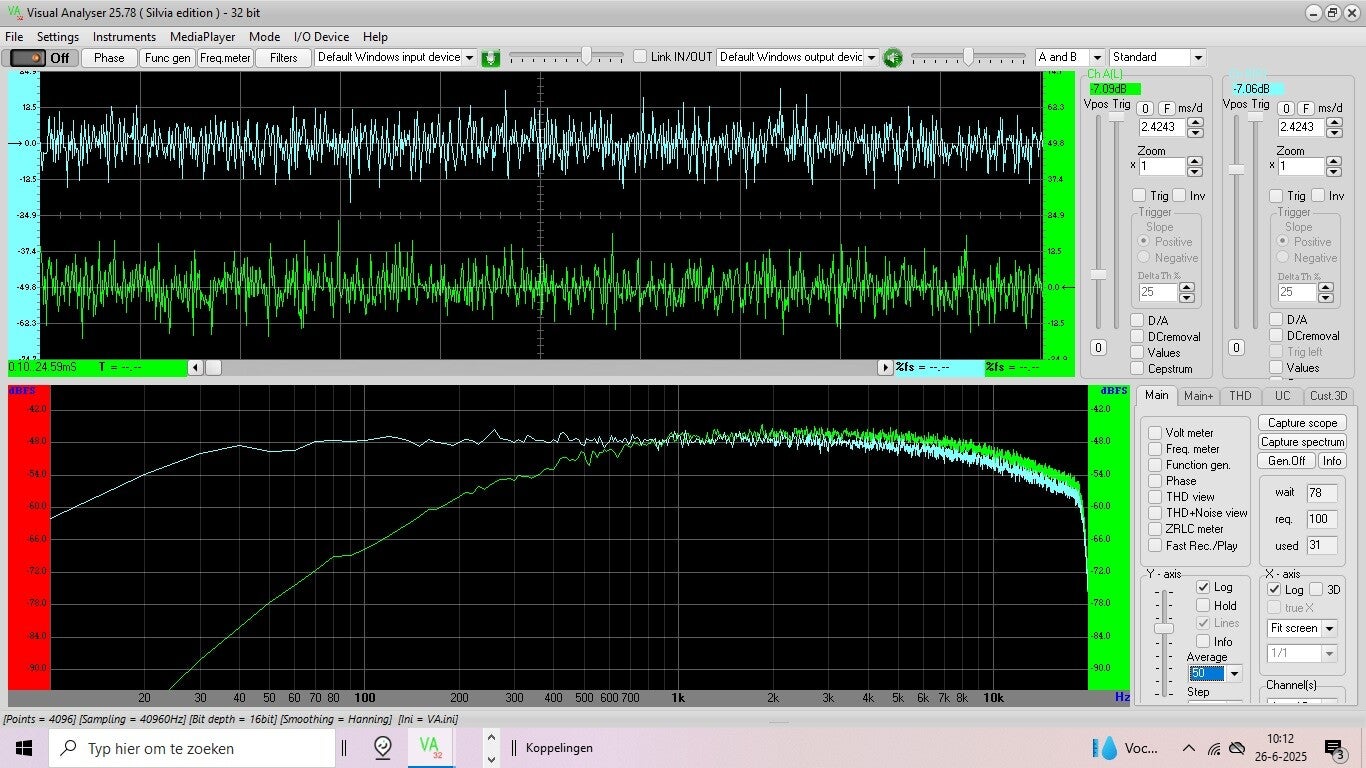Screen dimensions: 1366x768
Task: Expand the Default Windows input device dropdown
Action: [x=469, y=58]
